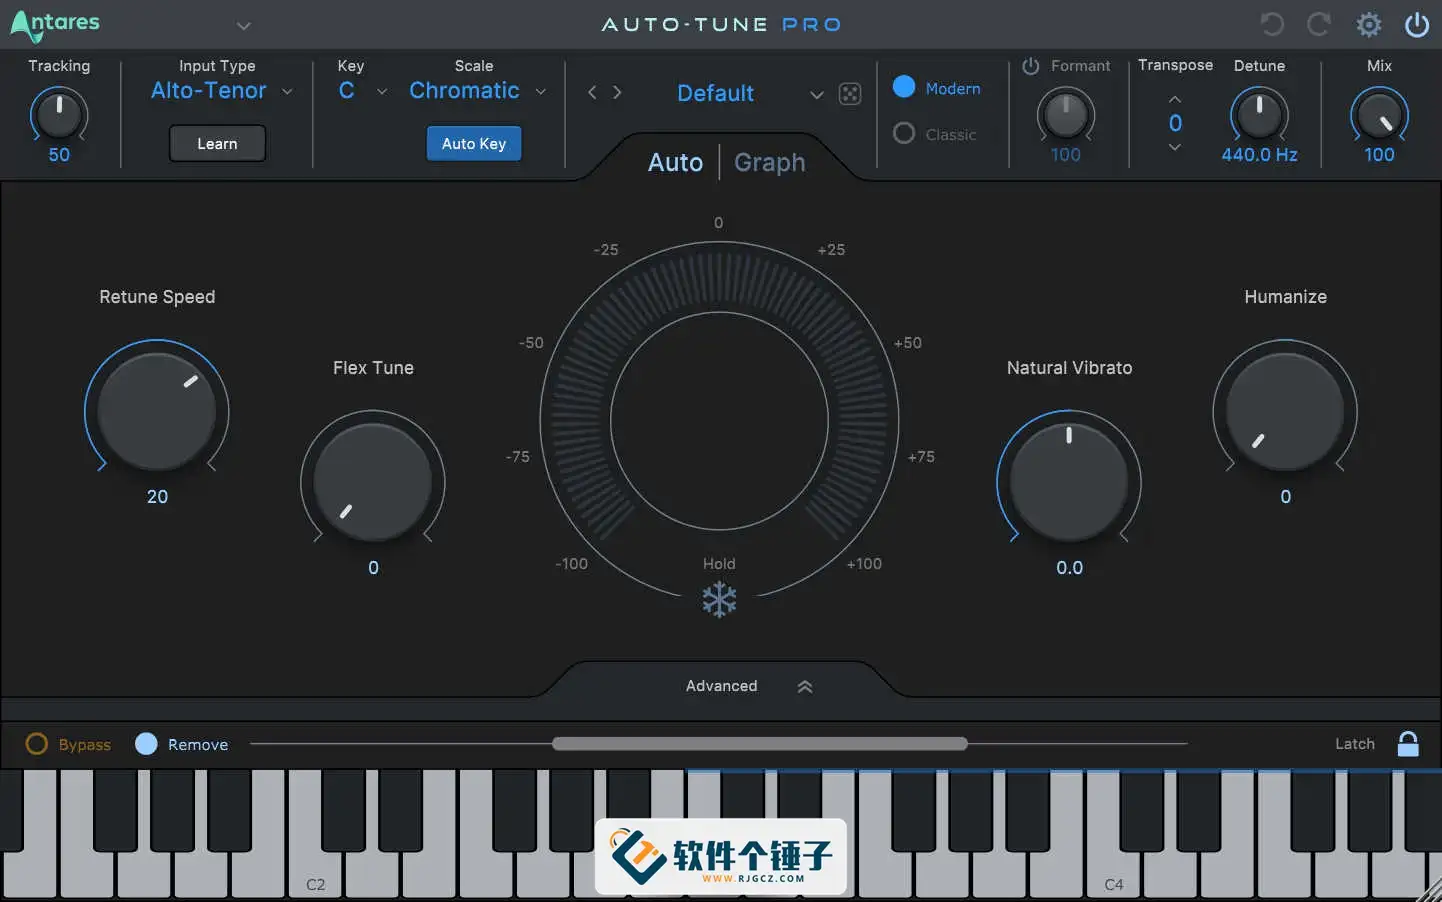Open the Key C dropdown
Image resolution: width=1442 pixels, height=902 pixels.
click(363, 91)
